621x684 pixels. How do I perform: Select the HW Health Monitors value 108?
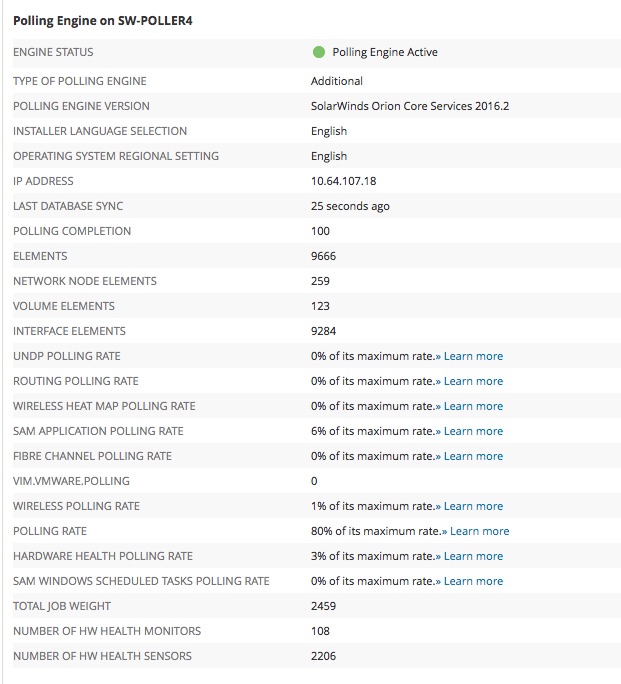[x=320, y=631]
